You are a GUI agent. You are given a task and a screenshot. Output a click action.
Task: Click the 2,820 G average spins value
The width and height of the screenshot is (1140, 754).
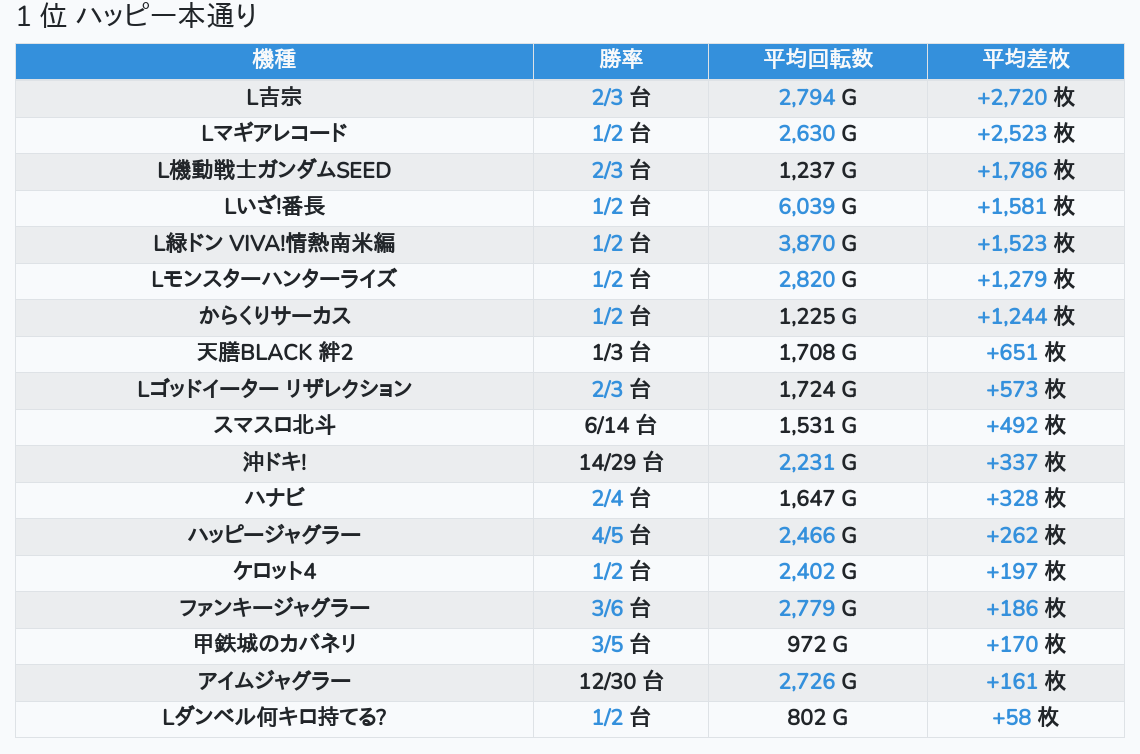[x=817, y=279]
